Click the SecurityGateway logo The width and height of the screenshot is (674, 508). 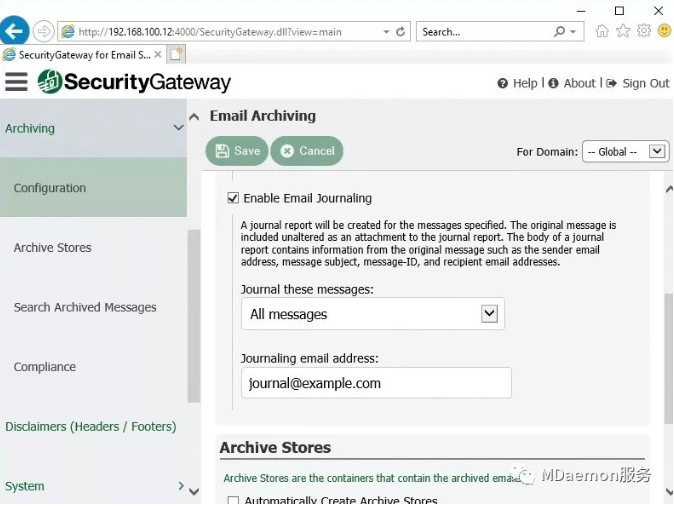pos(134,82)
